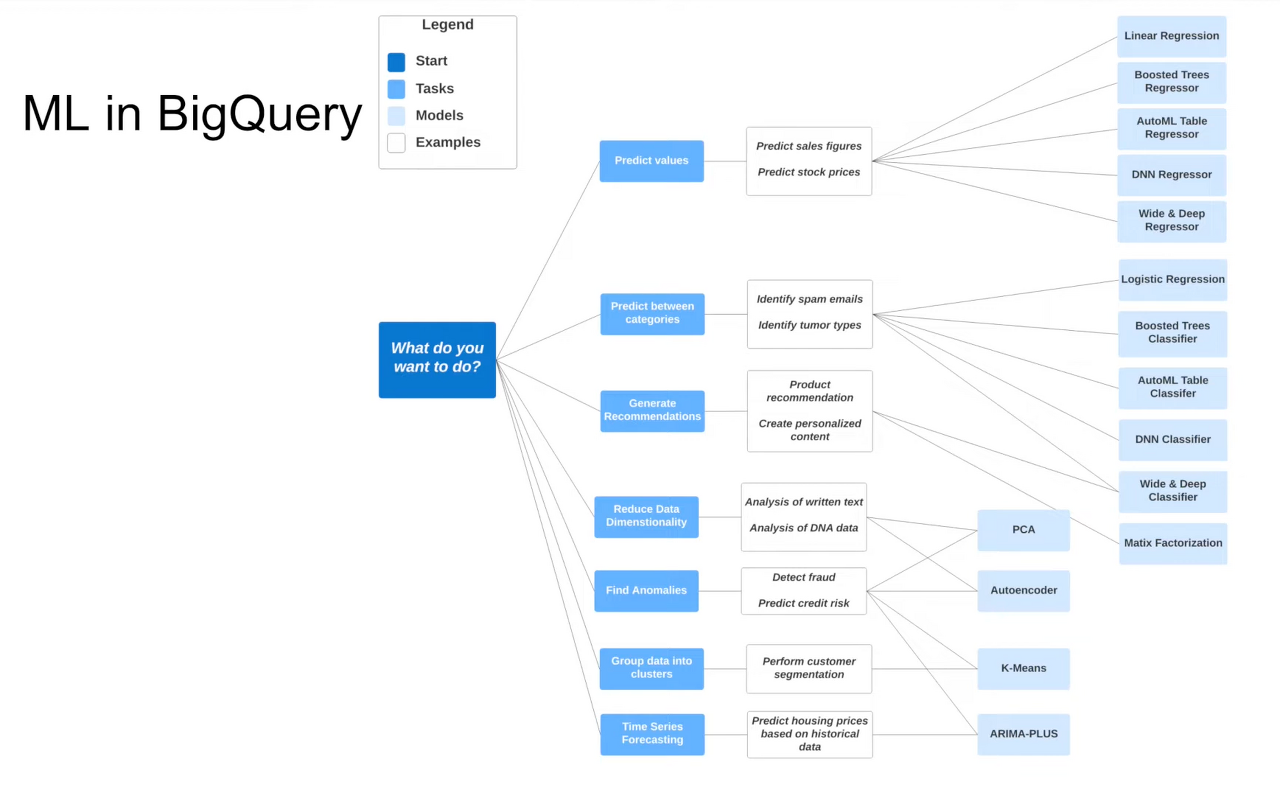The height and width of the screenshot is (787, 1280).
Task: Click the 'Analysis of DNA data' text
Action: (x=804, y=528)
